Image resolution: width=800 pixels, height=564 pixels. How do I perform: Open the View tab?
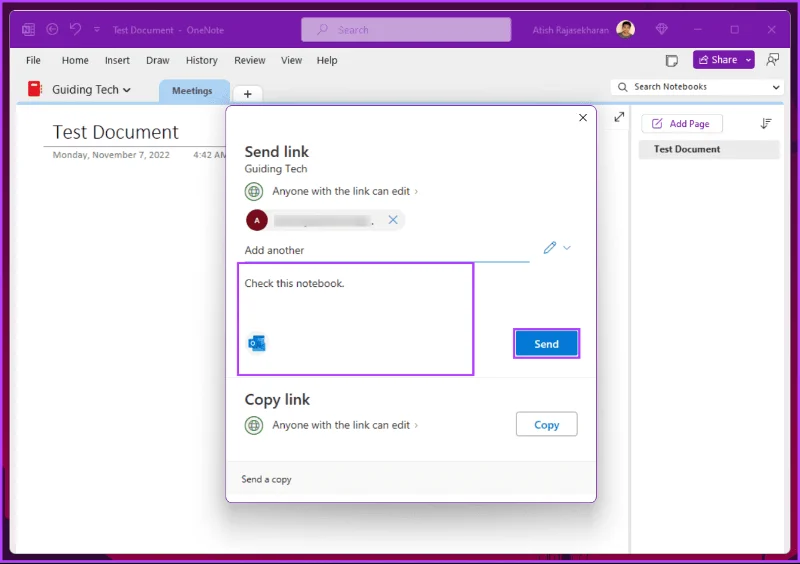coord(291,60)
